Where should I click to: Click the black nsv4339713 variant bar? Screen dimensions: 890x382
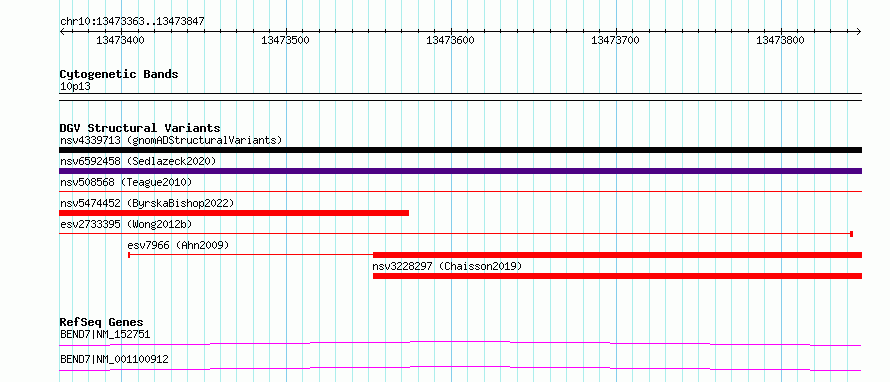460,150
